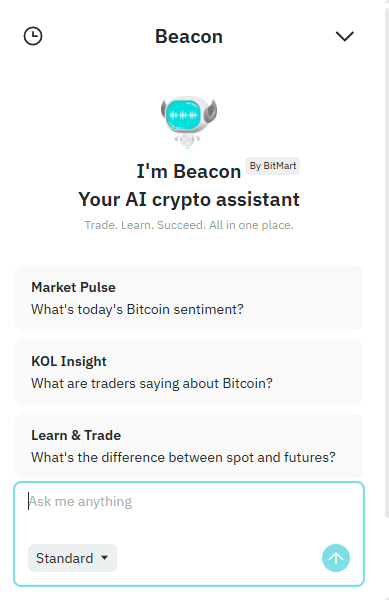Select the Learn & Trade suggestion card
Image resolution: width=389 pixels, height=600 pixels.
tap(189, 446)
